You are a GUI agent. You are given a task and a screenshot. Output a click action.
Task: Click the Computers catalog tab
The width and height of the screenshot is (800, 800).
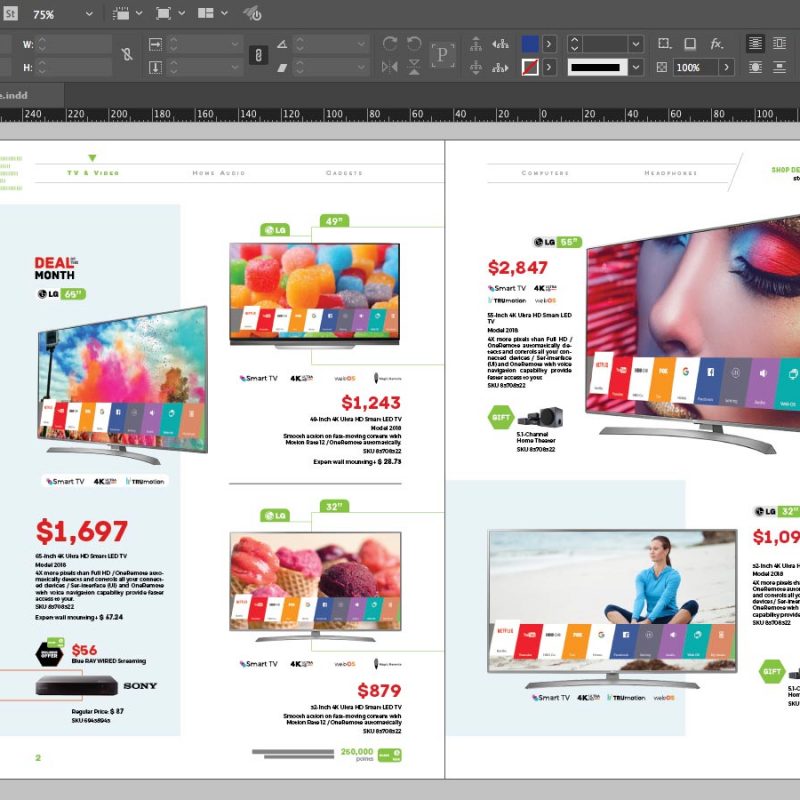click(x=545, y=173)
